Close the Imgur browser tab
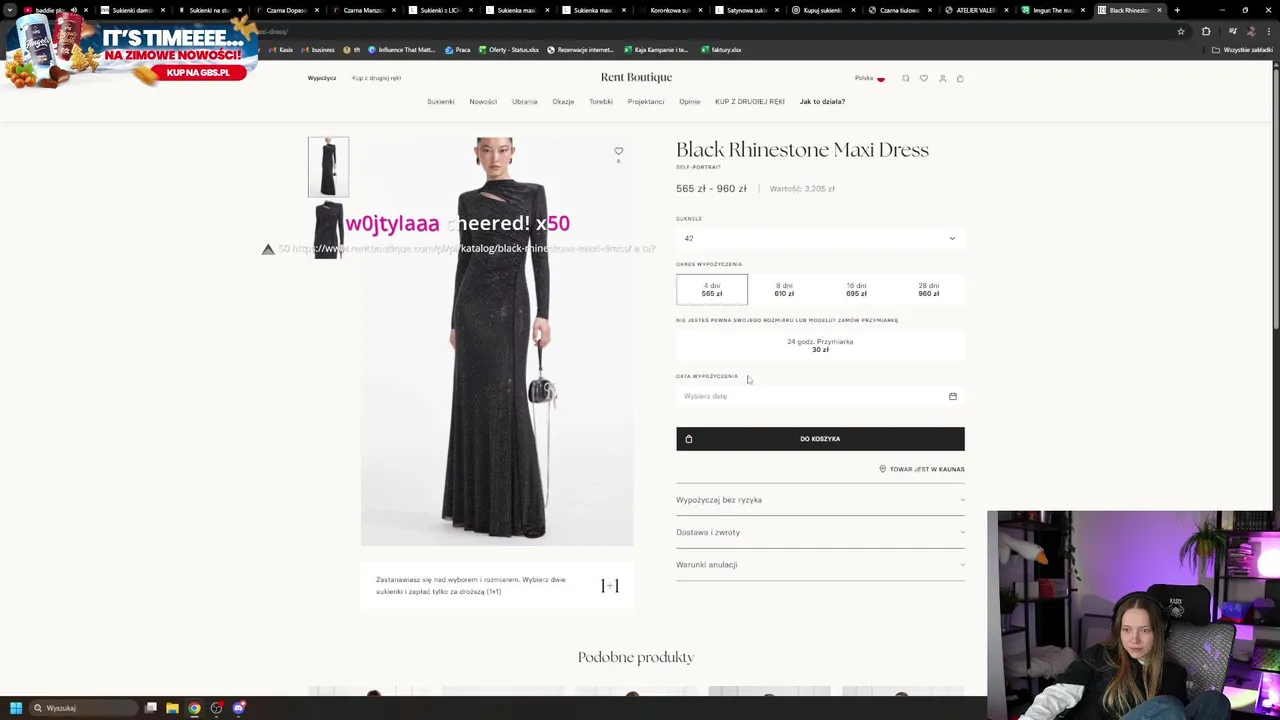The height and width of the screenshot is (720, 1280). [x=1083, y=10]
